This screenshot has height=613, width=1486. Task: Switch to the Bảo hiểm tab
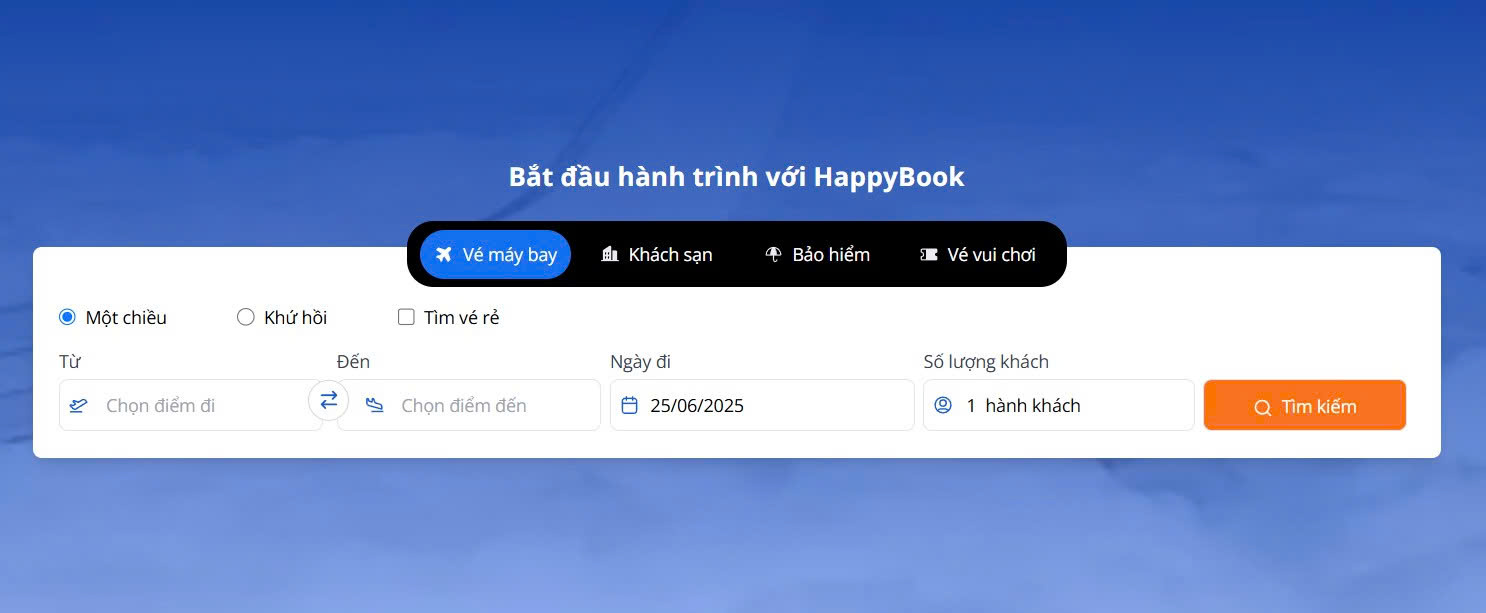[817, 255]
